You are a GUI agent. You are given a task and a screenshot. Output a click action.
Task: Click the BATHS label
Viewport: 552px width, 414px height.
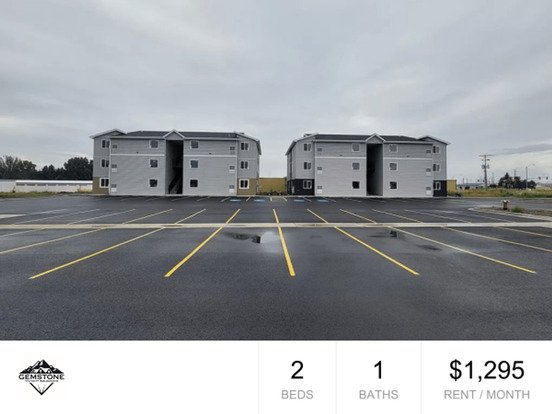pos(378,395)
